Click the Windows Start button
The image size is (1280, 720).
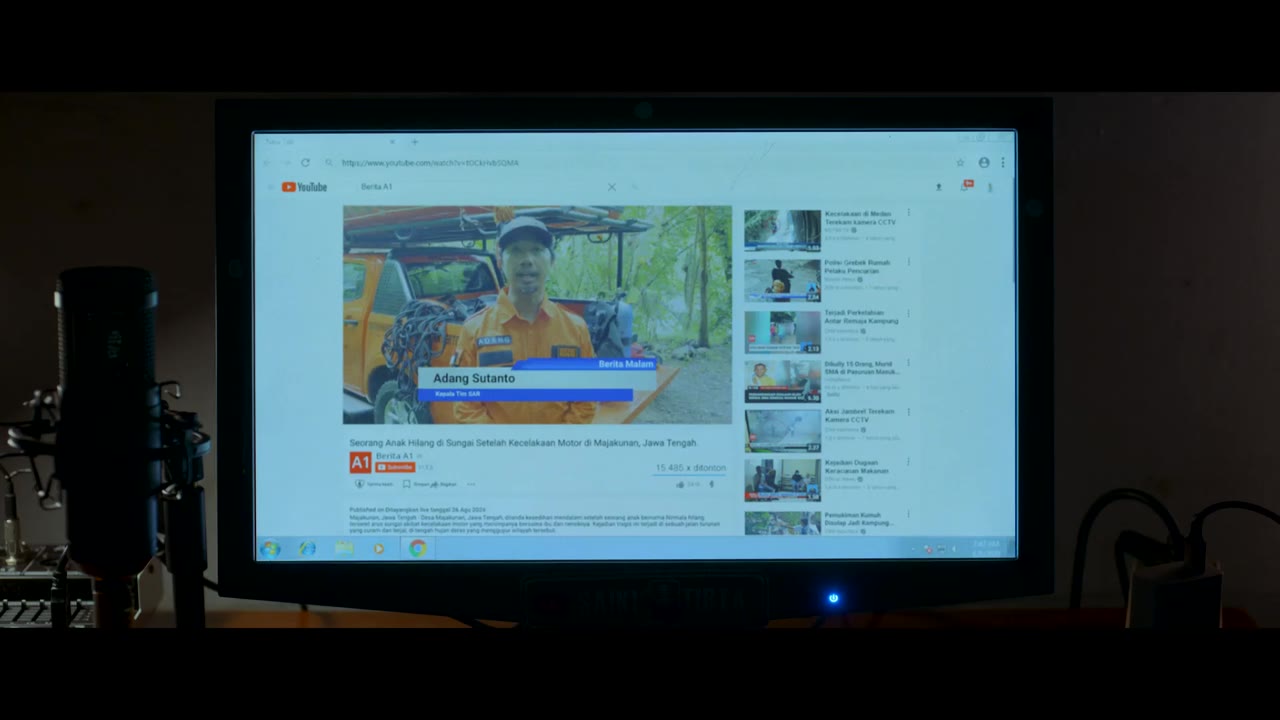click(x=270, y=548)
